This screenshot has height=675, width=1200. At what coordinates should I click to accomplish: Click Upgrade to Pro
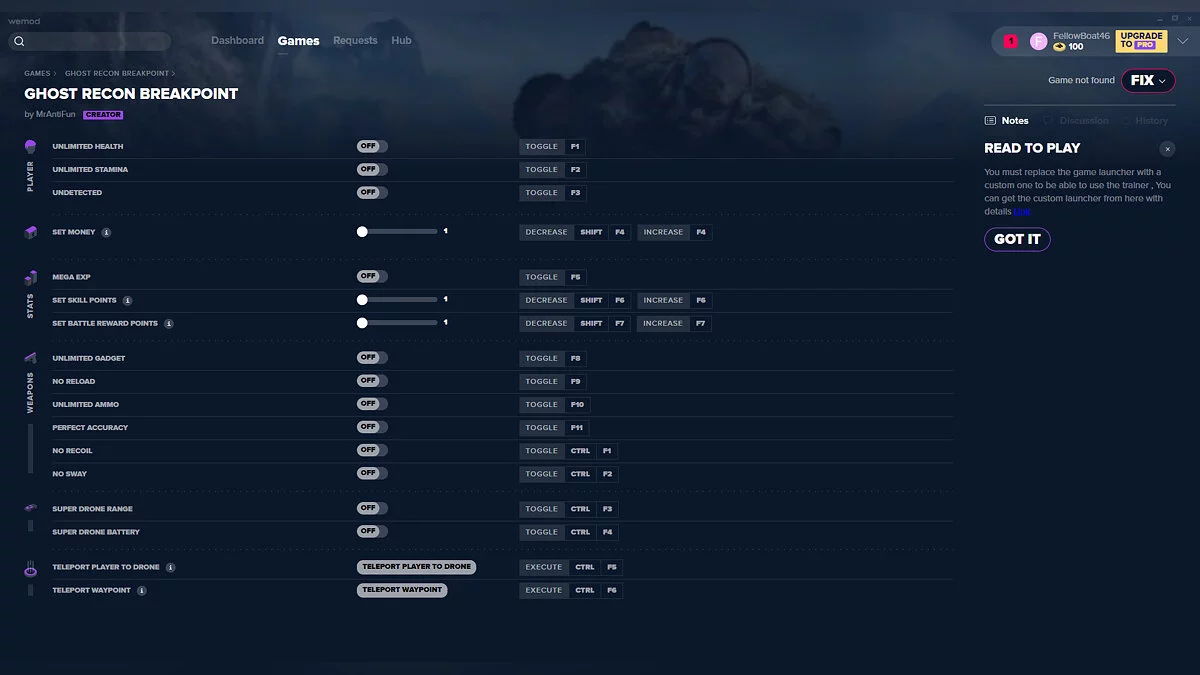1140,40
